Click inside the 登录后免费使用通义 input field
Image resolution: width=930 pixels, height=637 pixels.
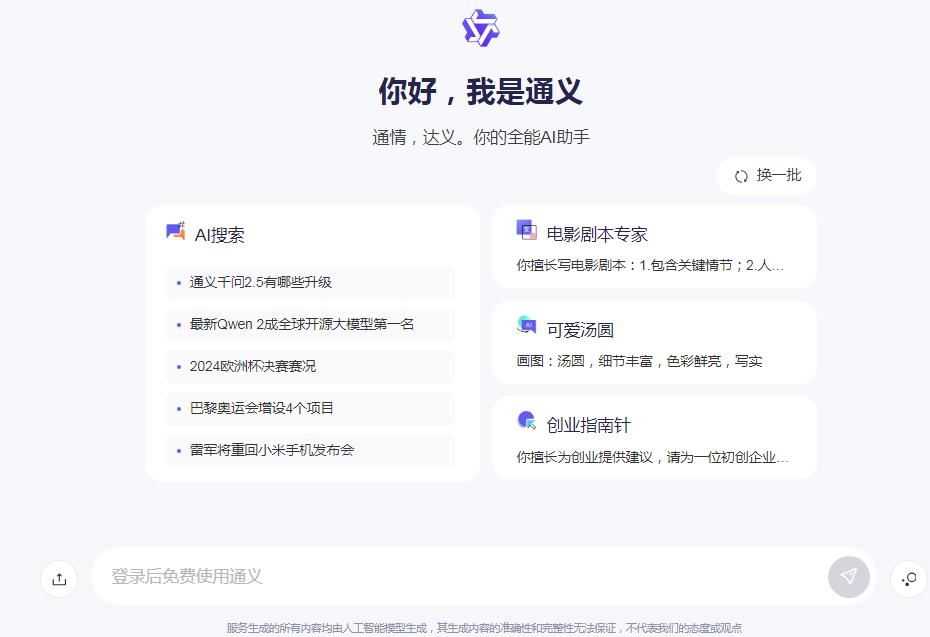pos(400,578)
